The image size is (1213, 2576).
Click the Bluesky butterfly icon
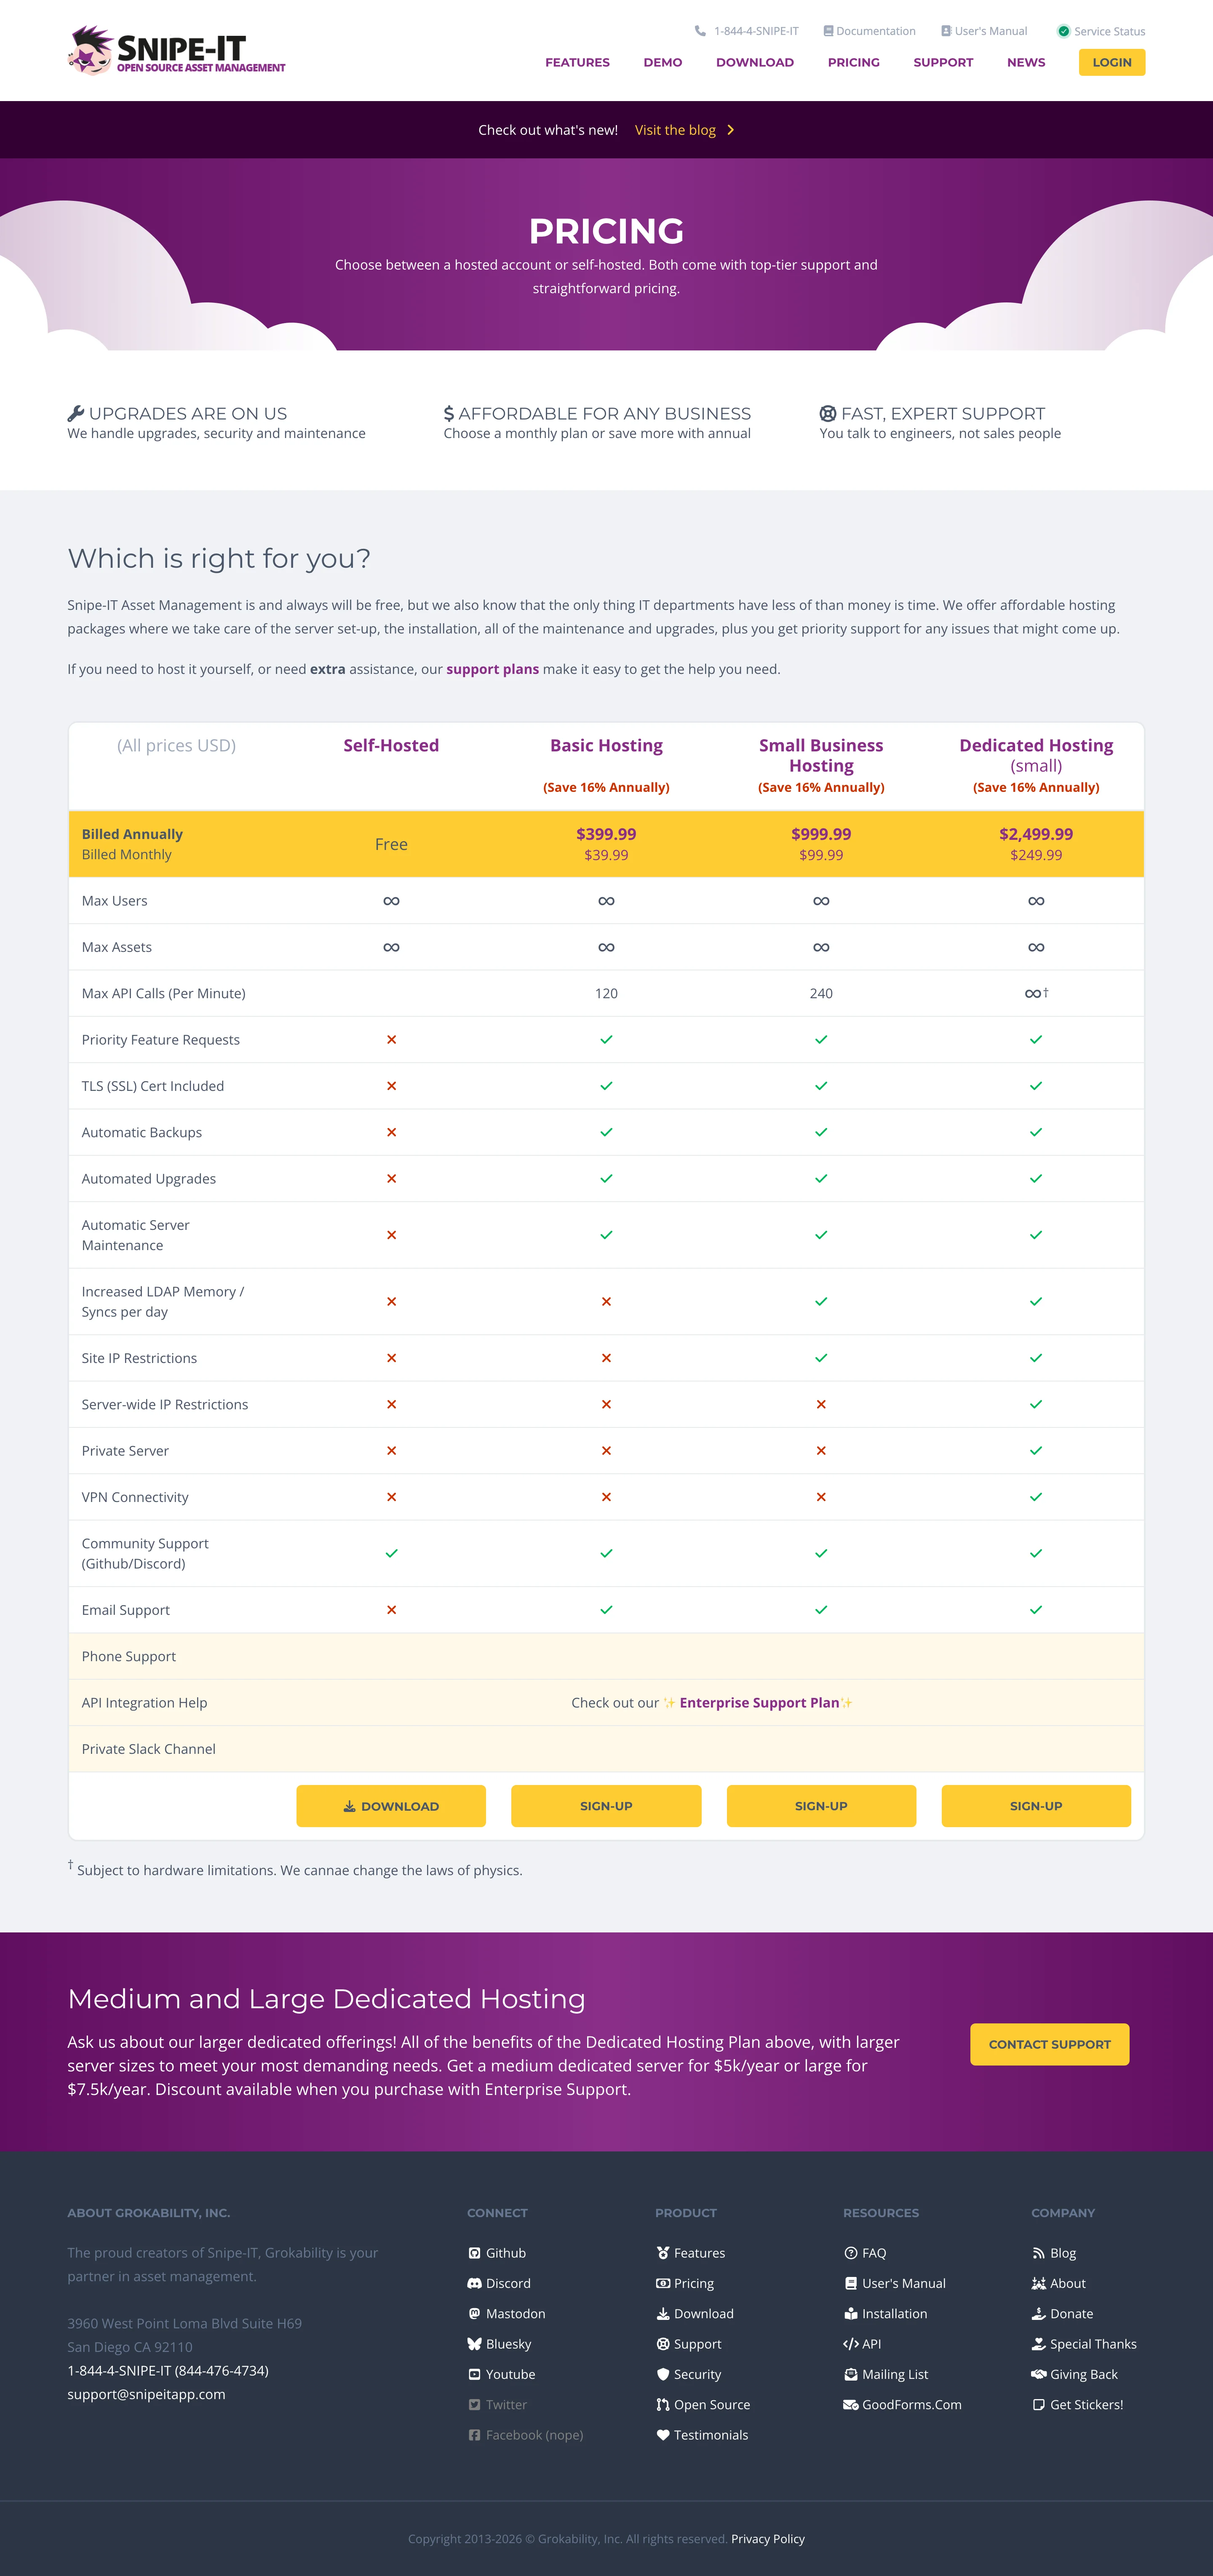click(x=474, y=2344)
